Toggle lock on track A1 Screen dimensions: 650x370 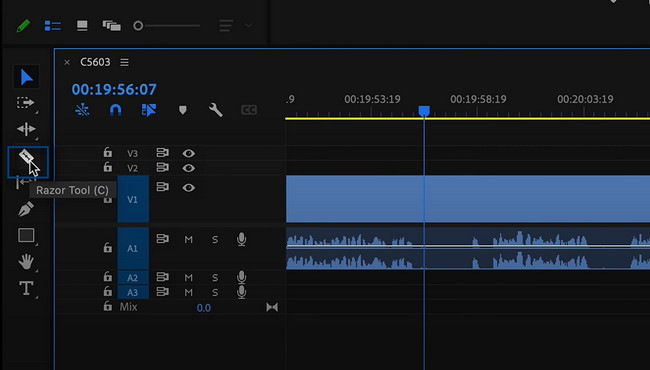(x=108, y=247)
